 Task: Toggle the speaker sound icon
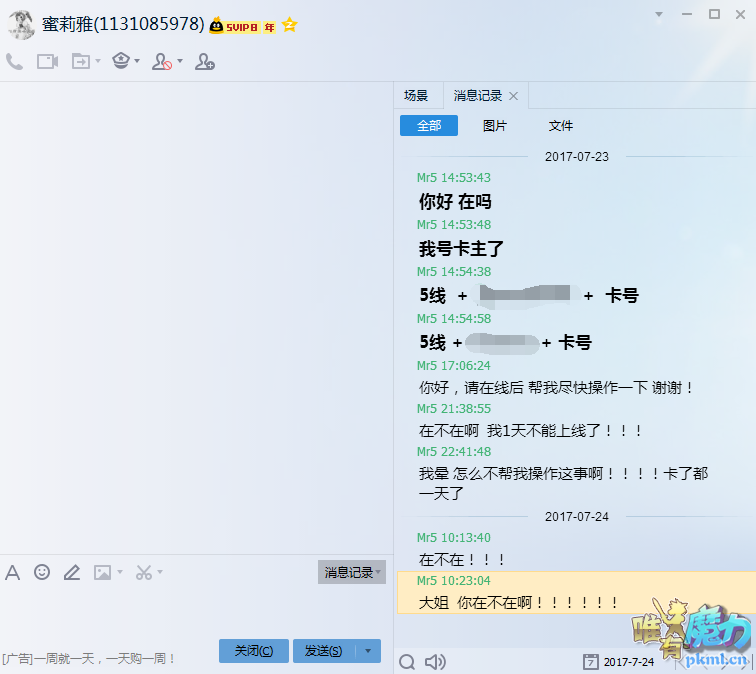tap(435, 661)
